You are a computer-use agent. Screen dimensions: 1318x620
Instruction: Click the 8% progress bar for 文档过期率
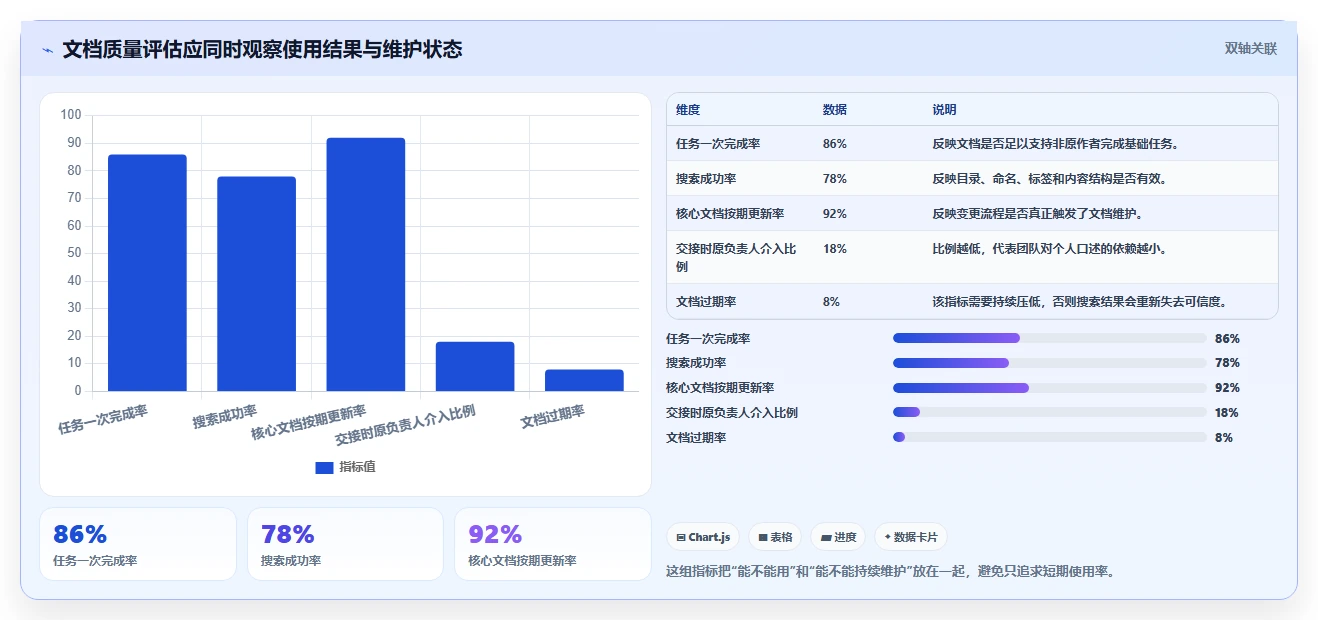pyautogui.click(x=1049, y=437)
